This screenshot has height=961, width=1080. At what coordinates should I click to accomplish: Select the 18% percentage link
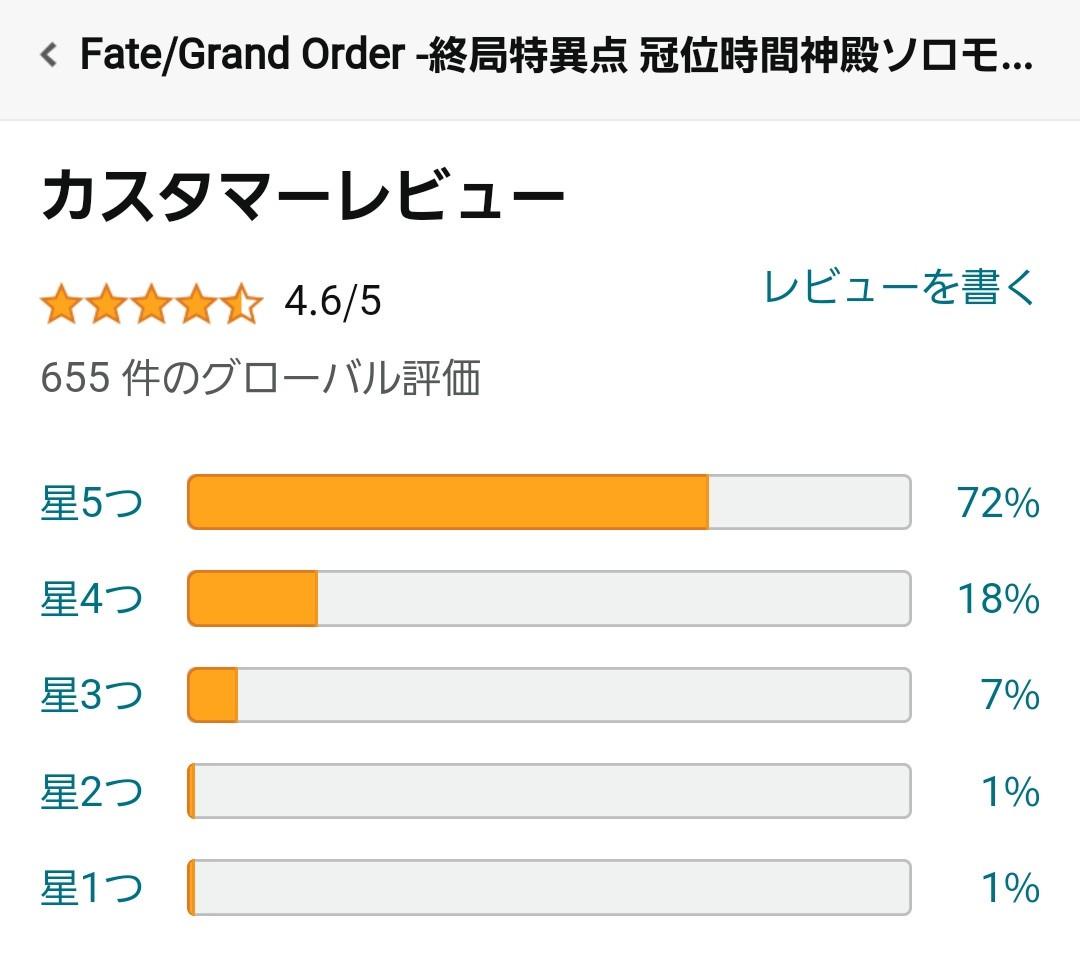coord(998,598)
